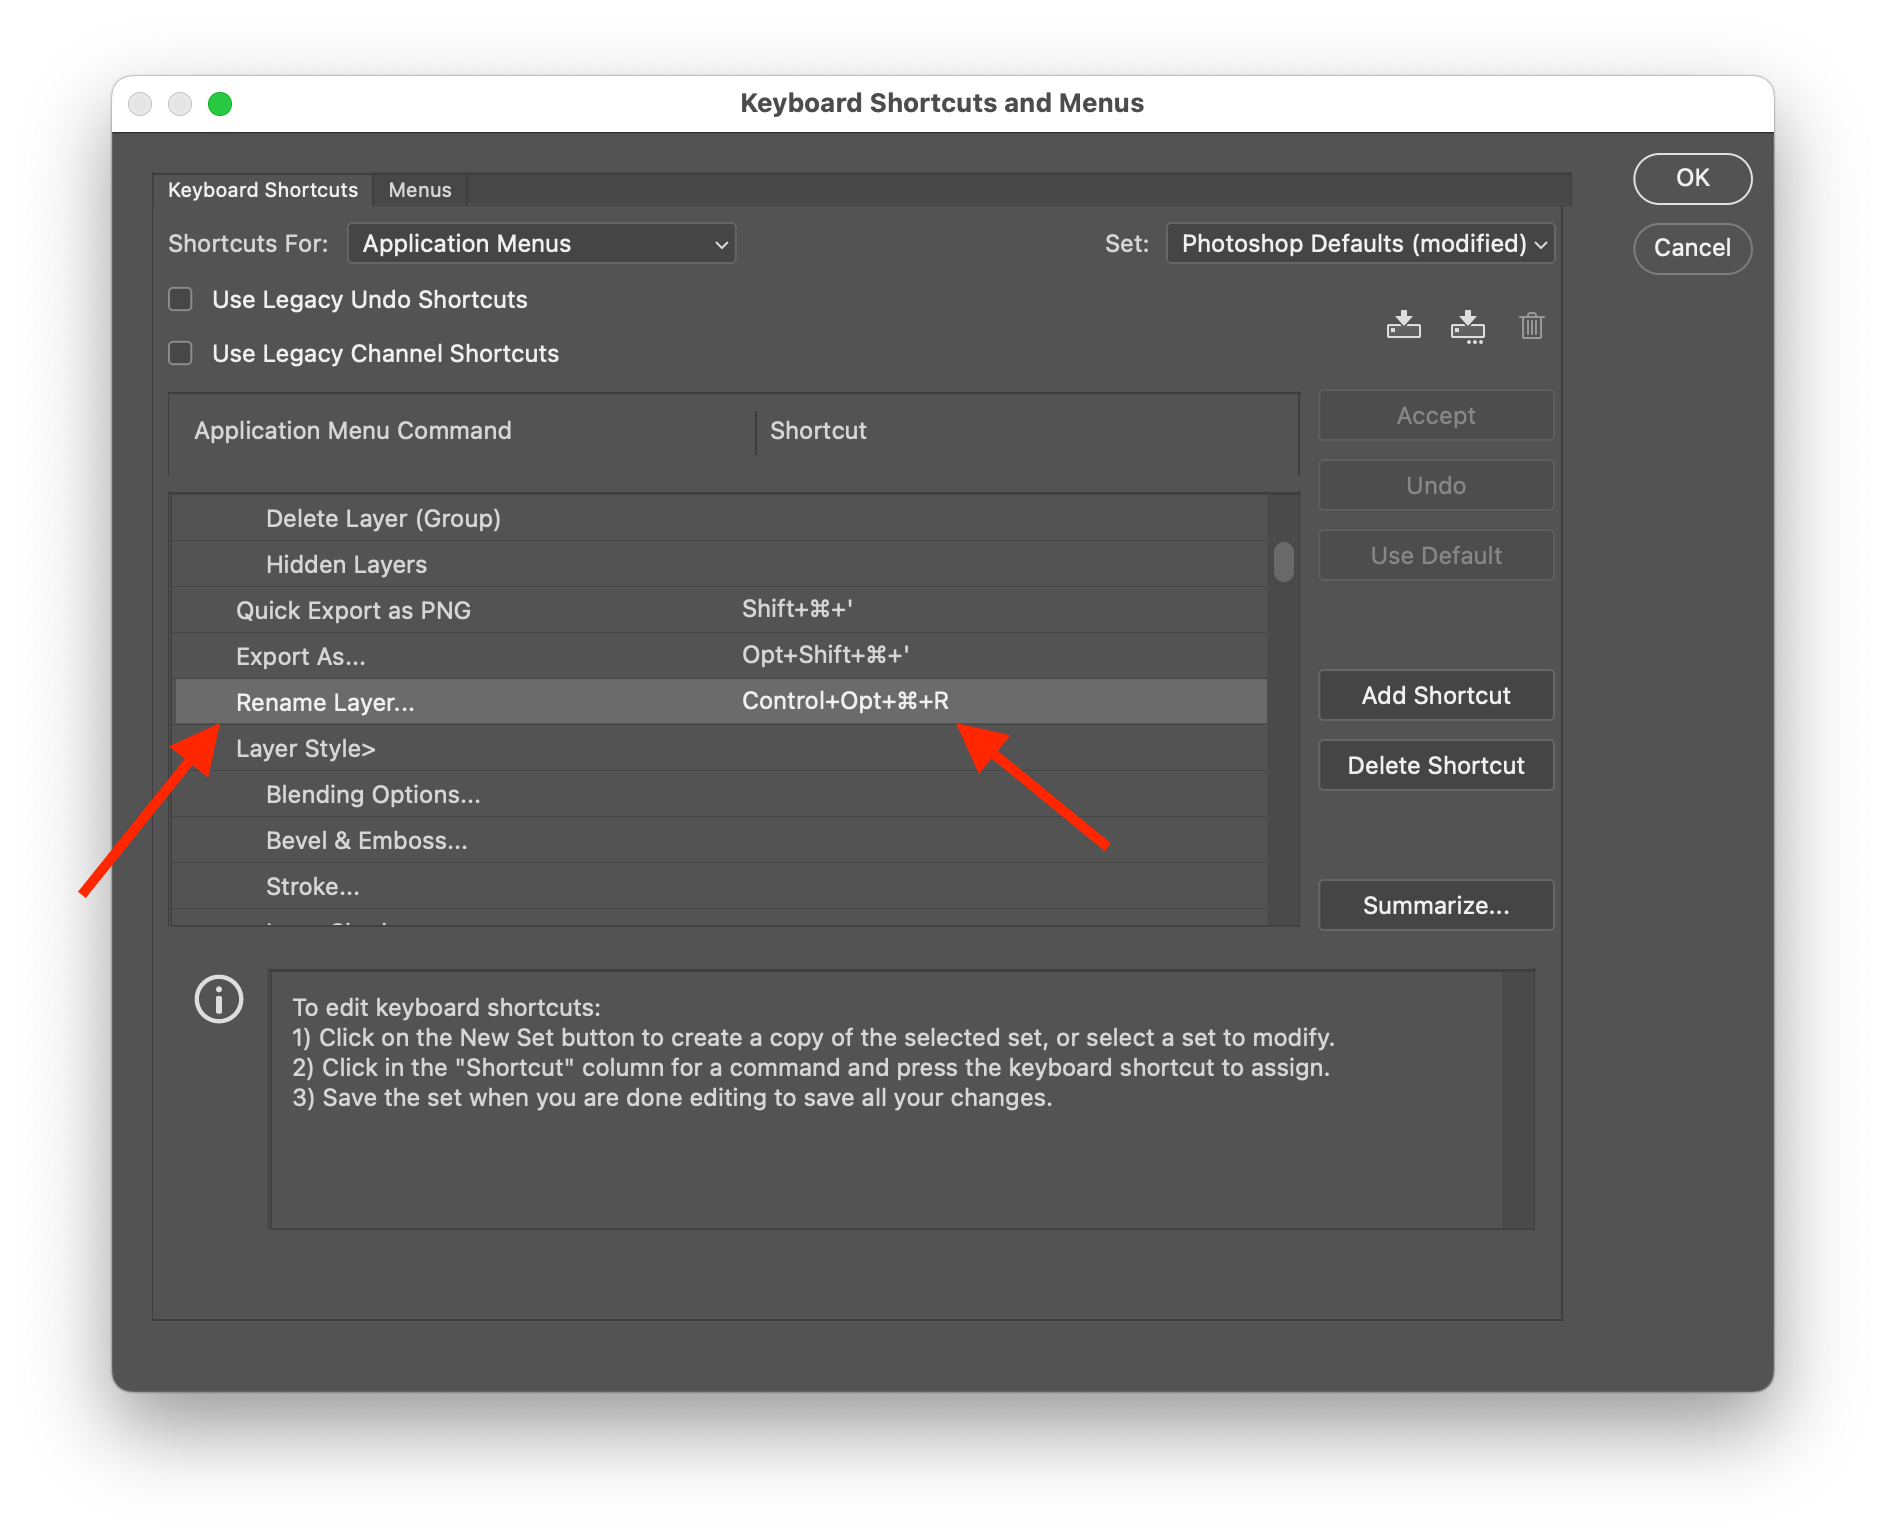Switch to the Menus tab
This screenshot has height=1540, width=1886.
[x=419, y=189]
